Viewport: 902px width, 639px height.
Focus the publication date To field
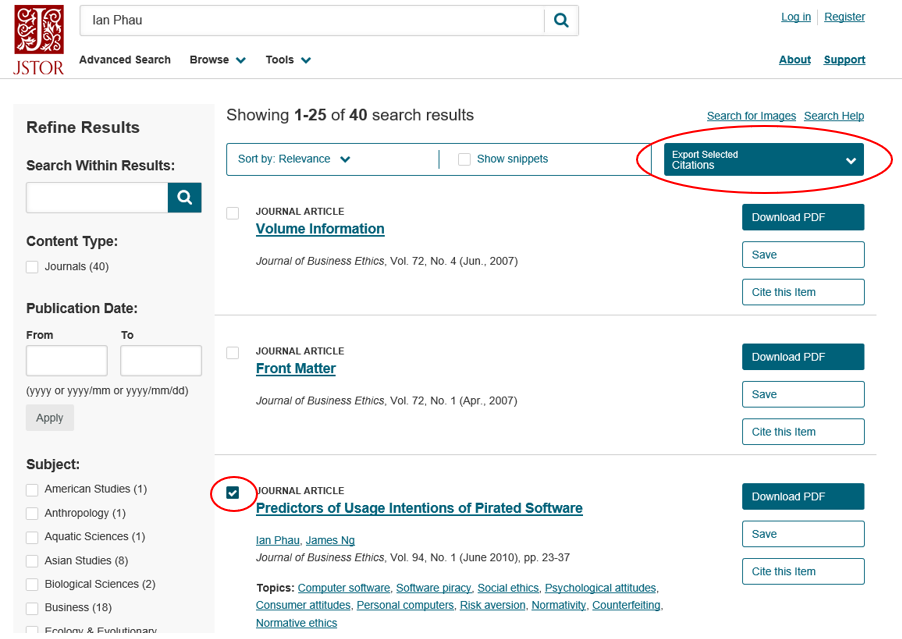[x=161, y=361]
